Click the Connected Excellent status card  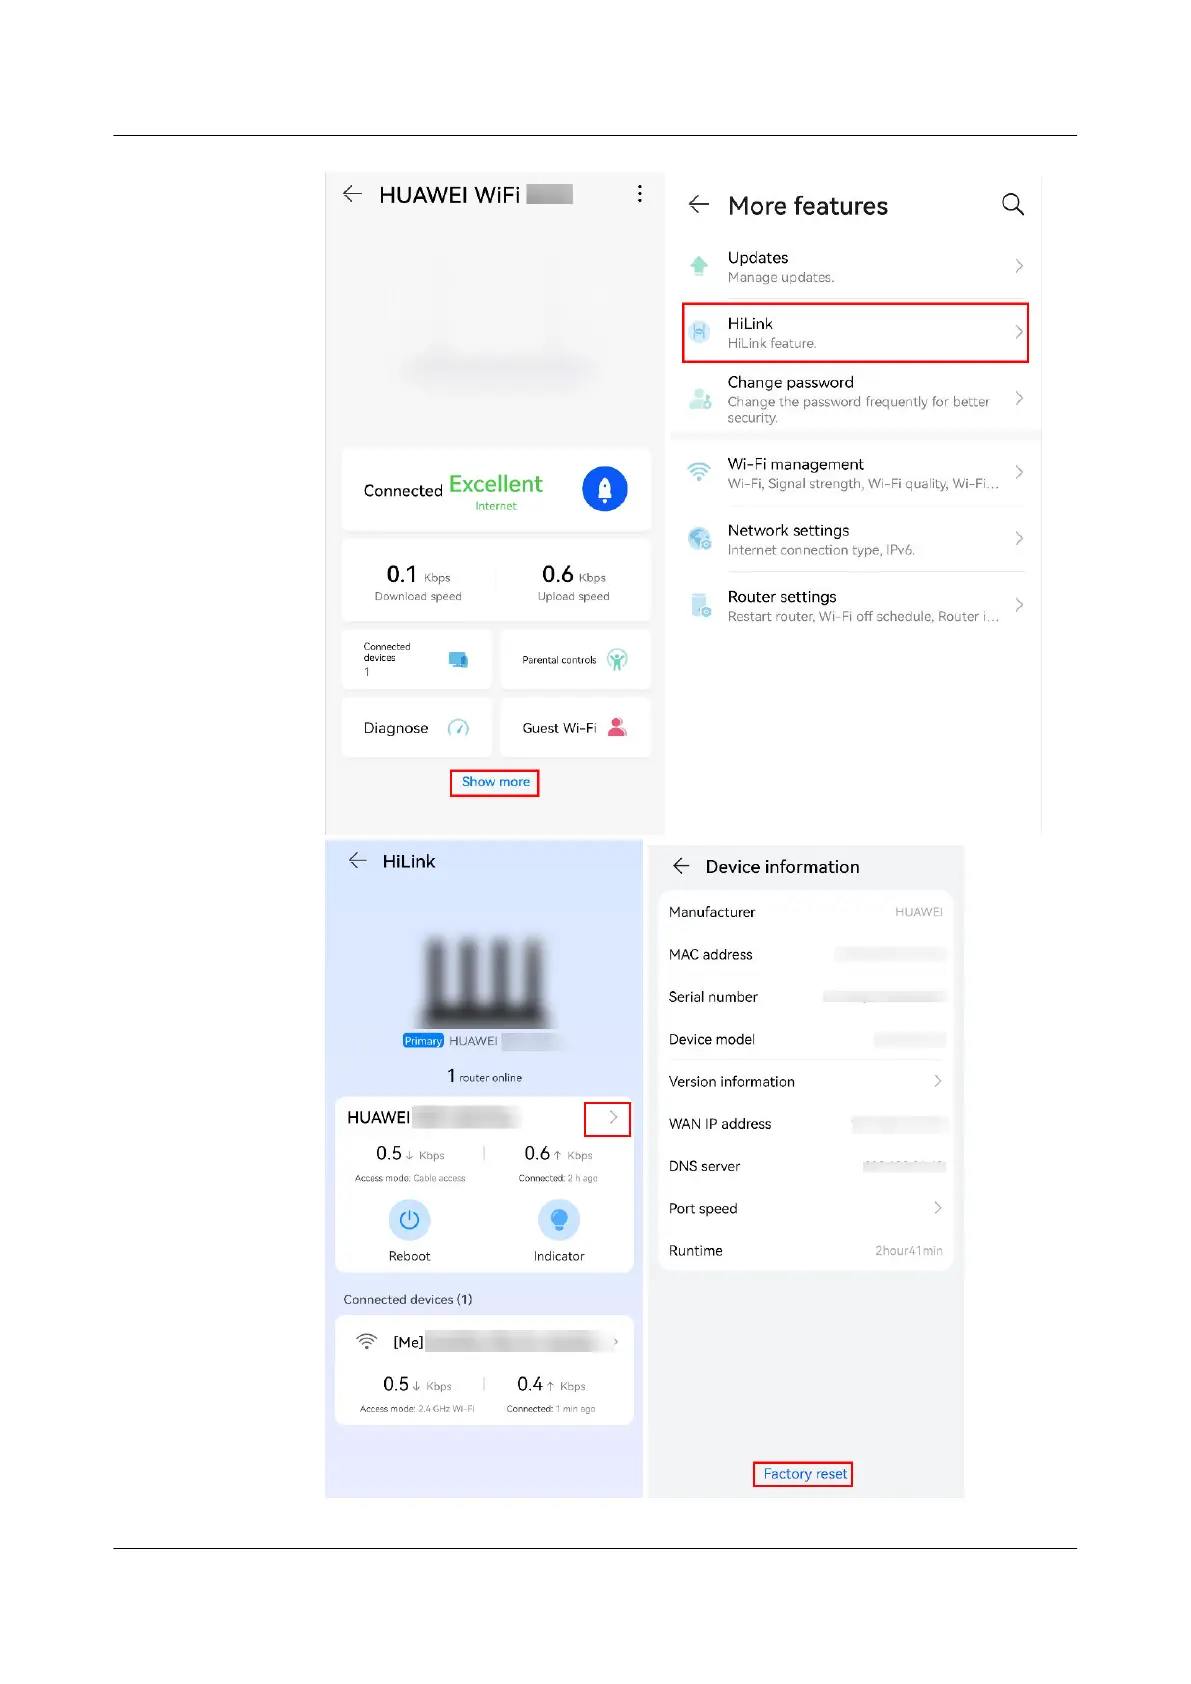496,490
